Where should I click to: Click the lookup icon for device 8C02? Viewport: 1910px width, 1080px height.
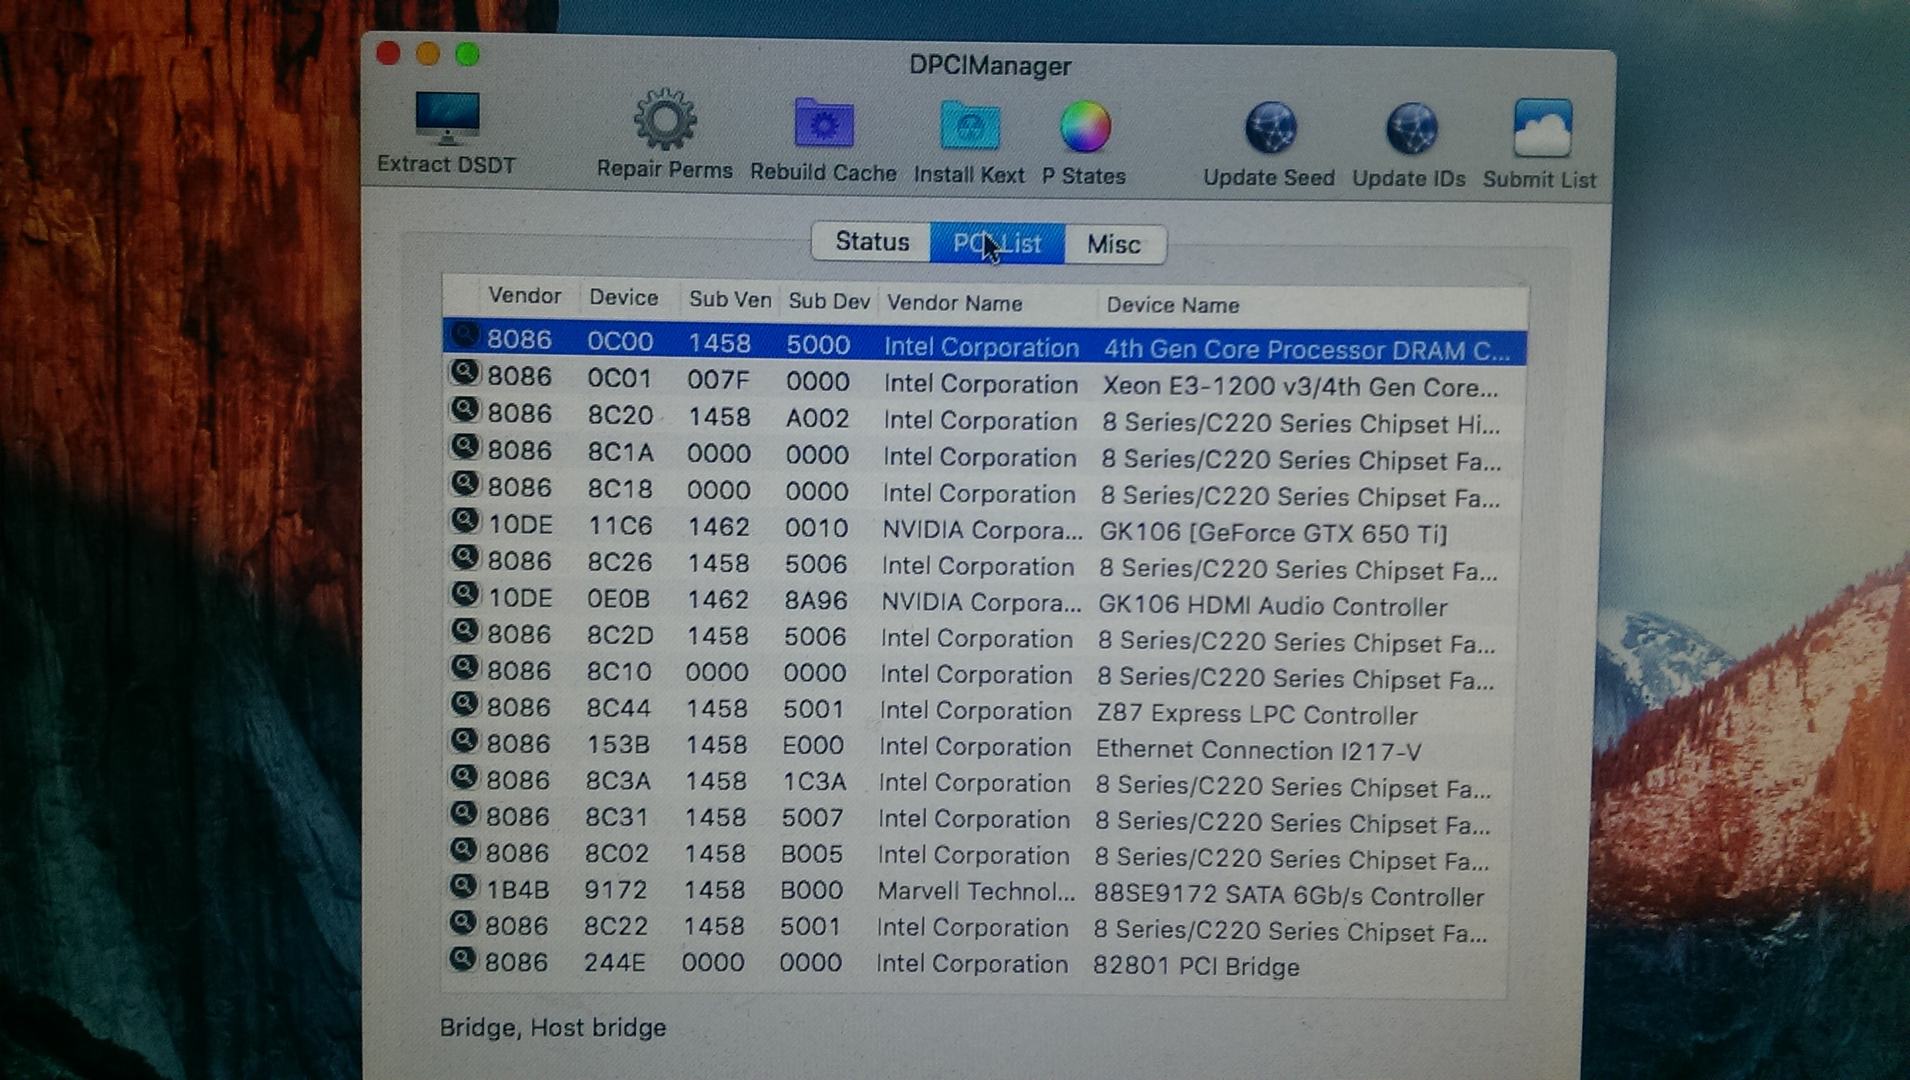(463, 849)
